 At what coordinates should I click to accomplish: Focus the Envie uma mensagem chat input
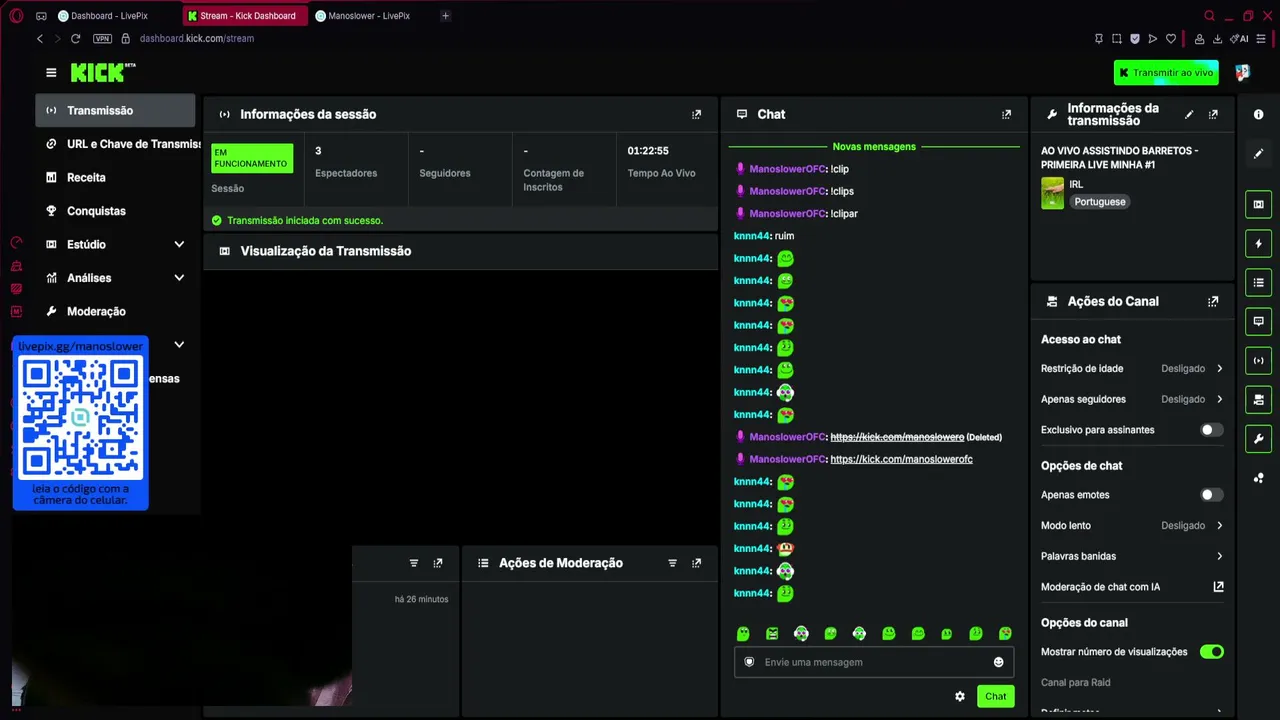click(x=873, y=662)
